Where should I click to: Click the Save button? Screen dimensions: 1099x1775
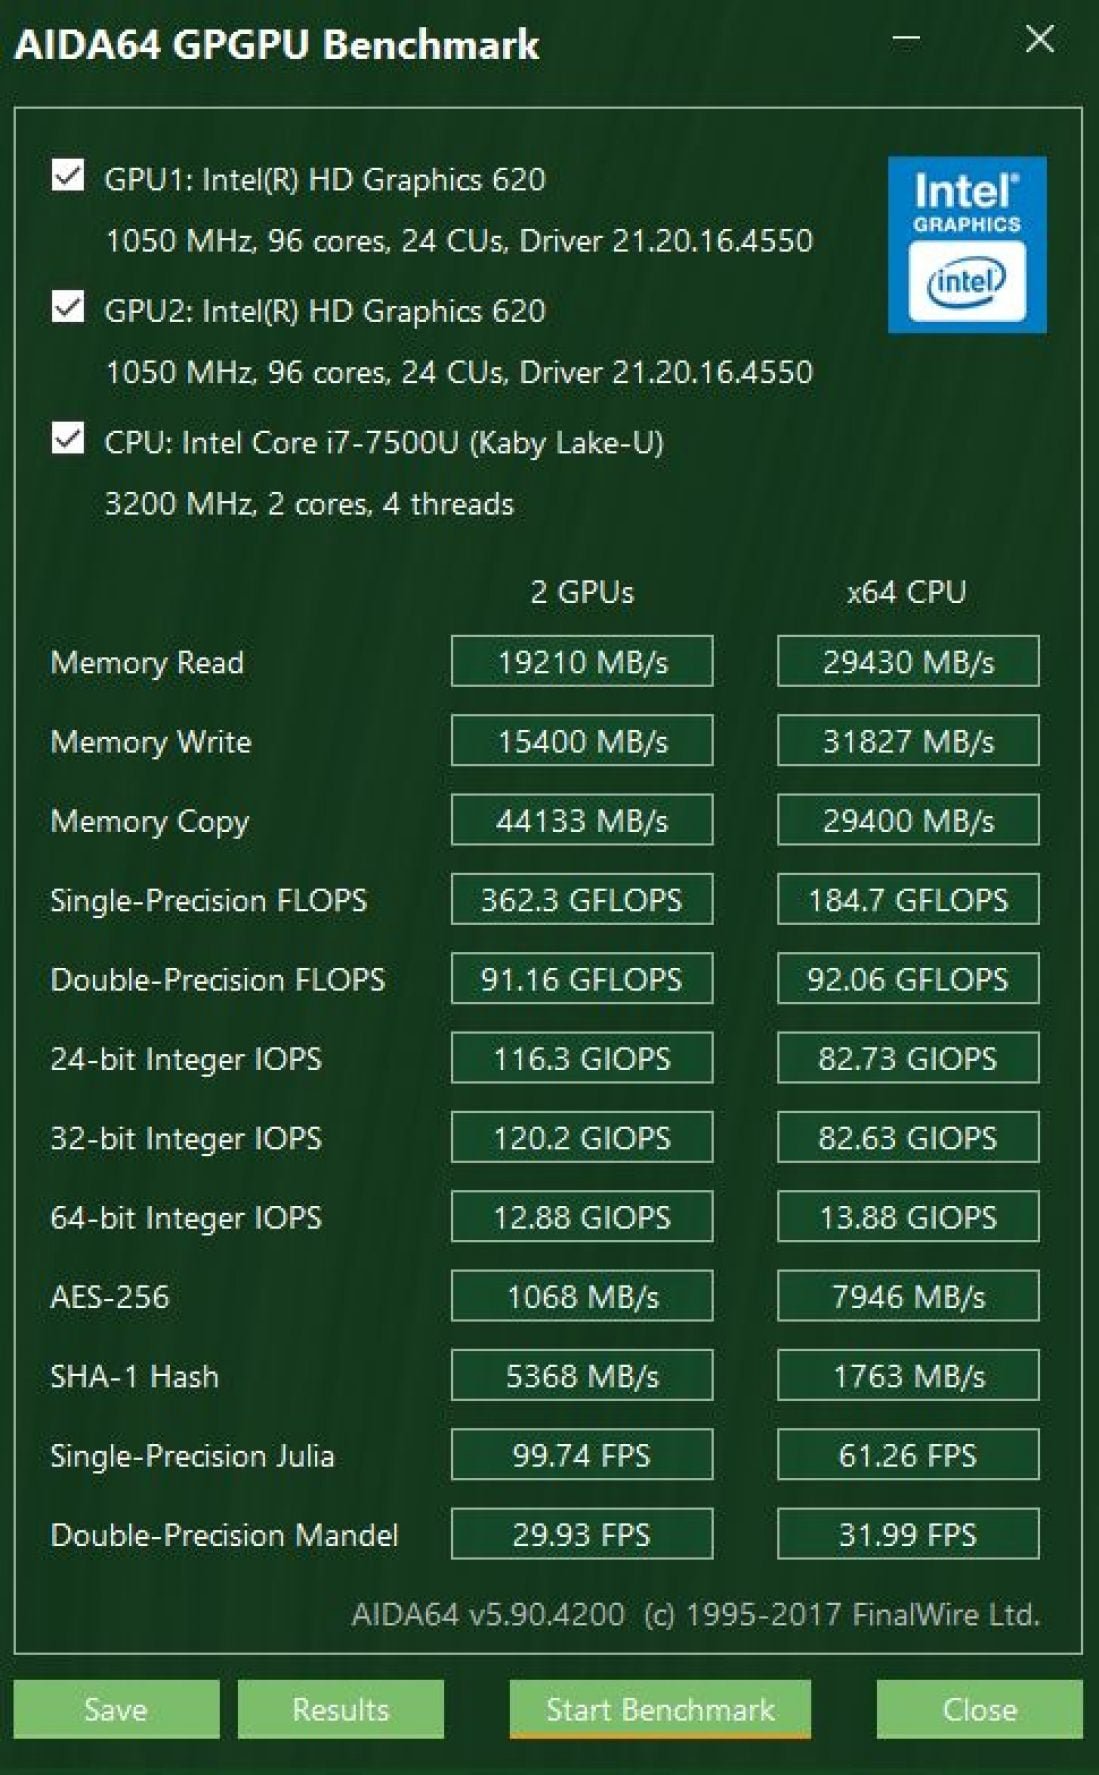(x=116, y=1709)
